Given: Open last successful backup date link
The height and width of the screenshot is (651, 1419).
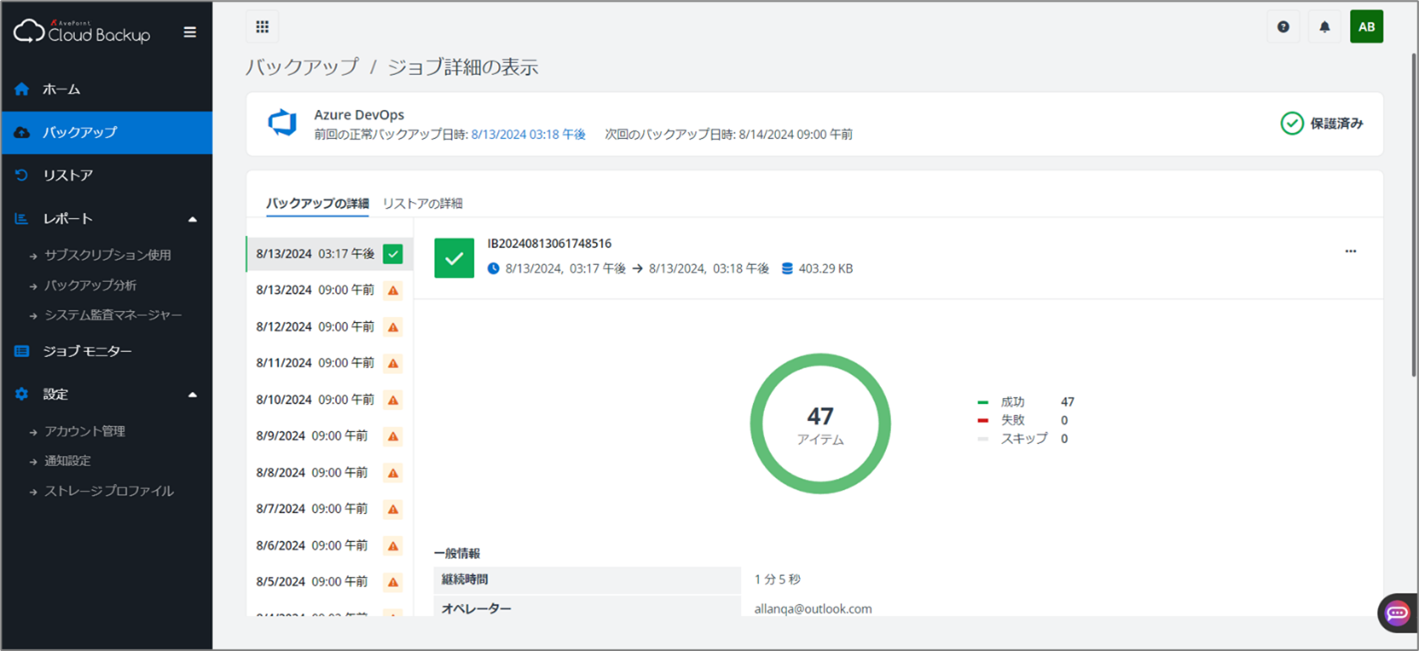Looking at the screenshot, I should point(529,134).
